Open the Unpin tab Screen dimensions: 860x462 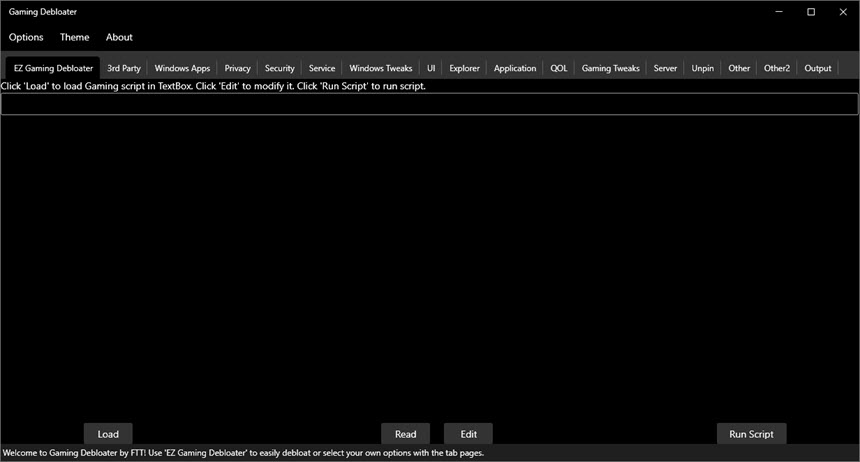(703, 69)
